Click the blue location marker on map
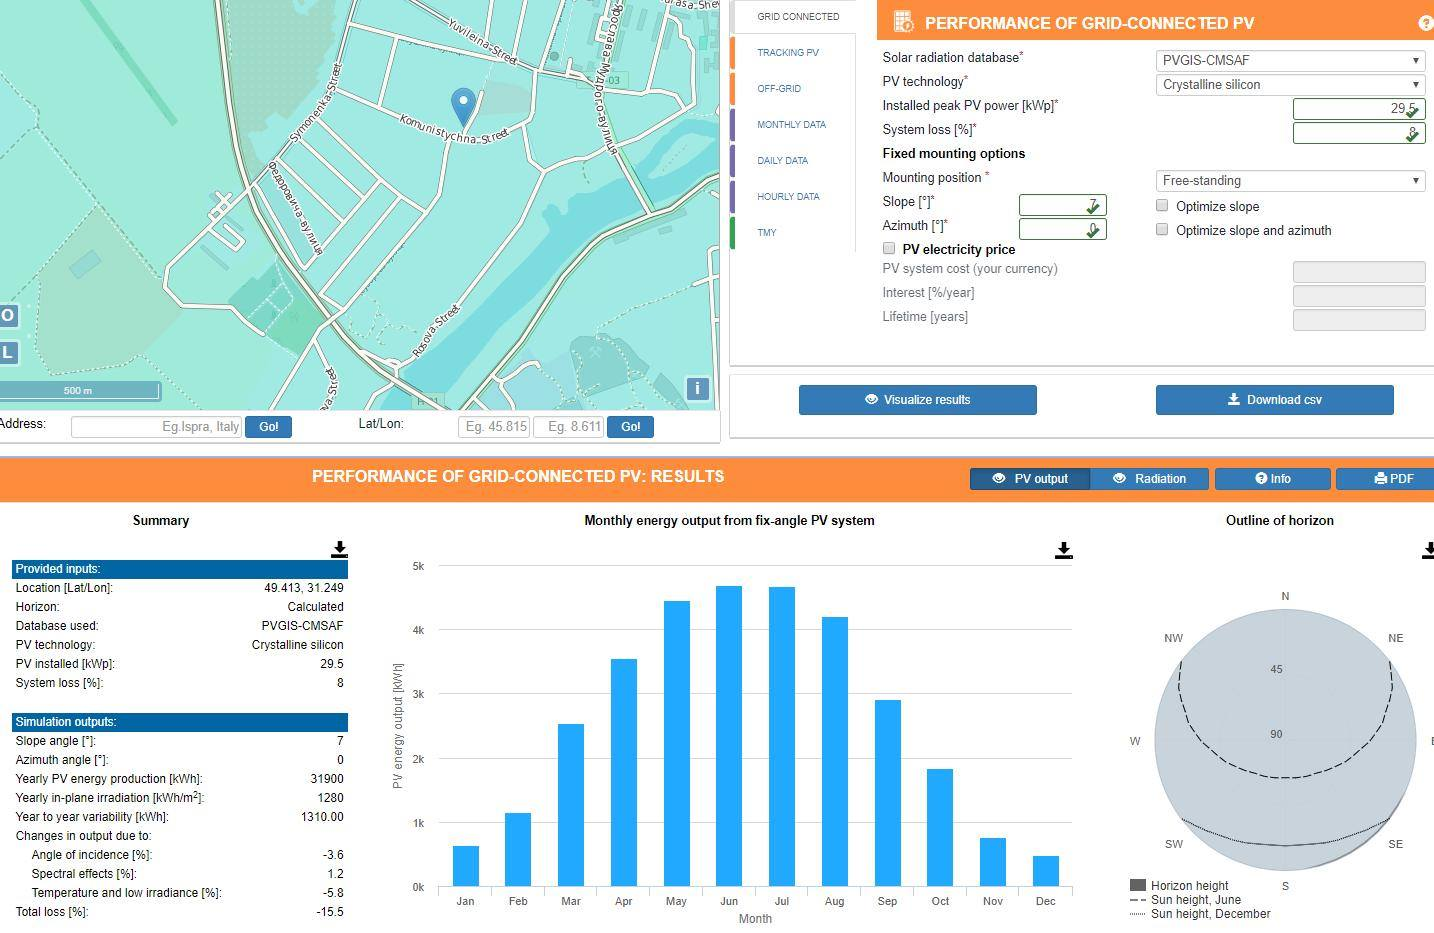This screenshot has height=933, width=1434. click(x=463, y=105)
